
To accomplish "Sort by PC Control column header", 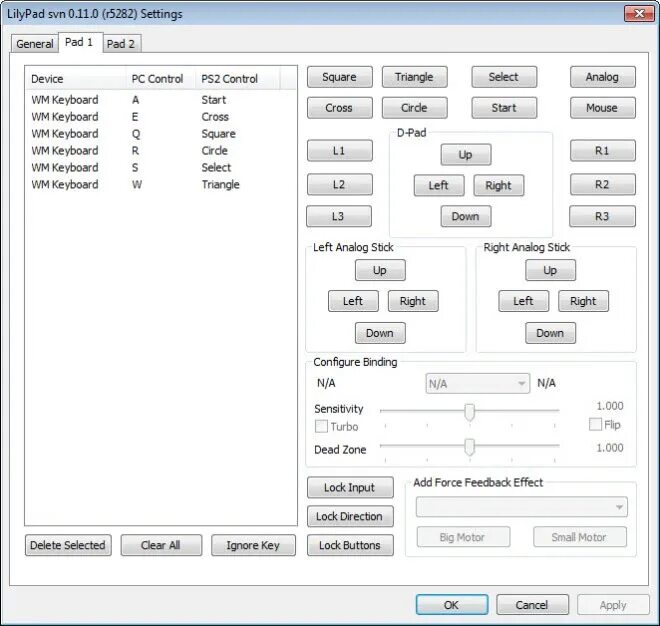I will (x=161, y=79).
